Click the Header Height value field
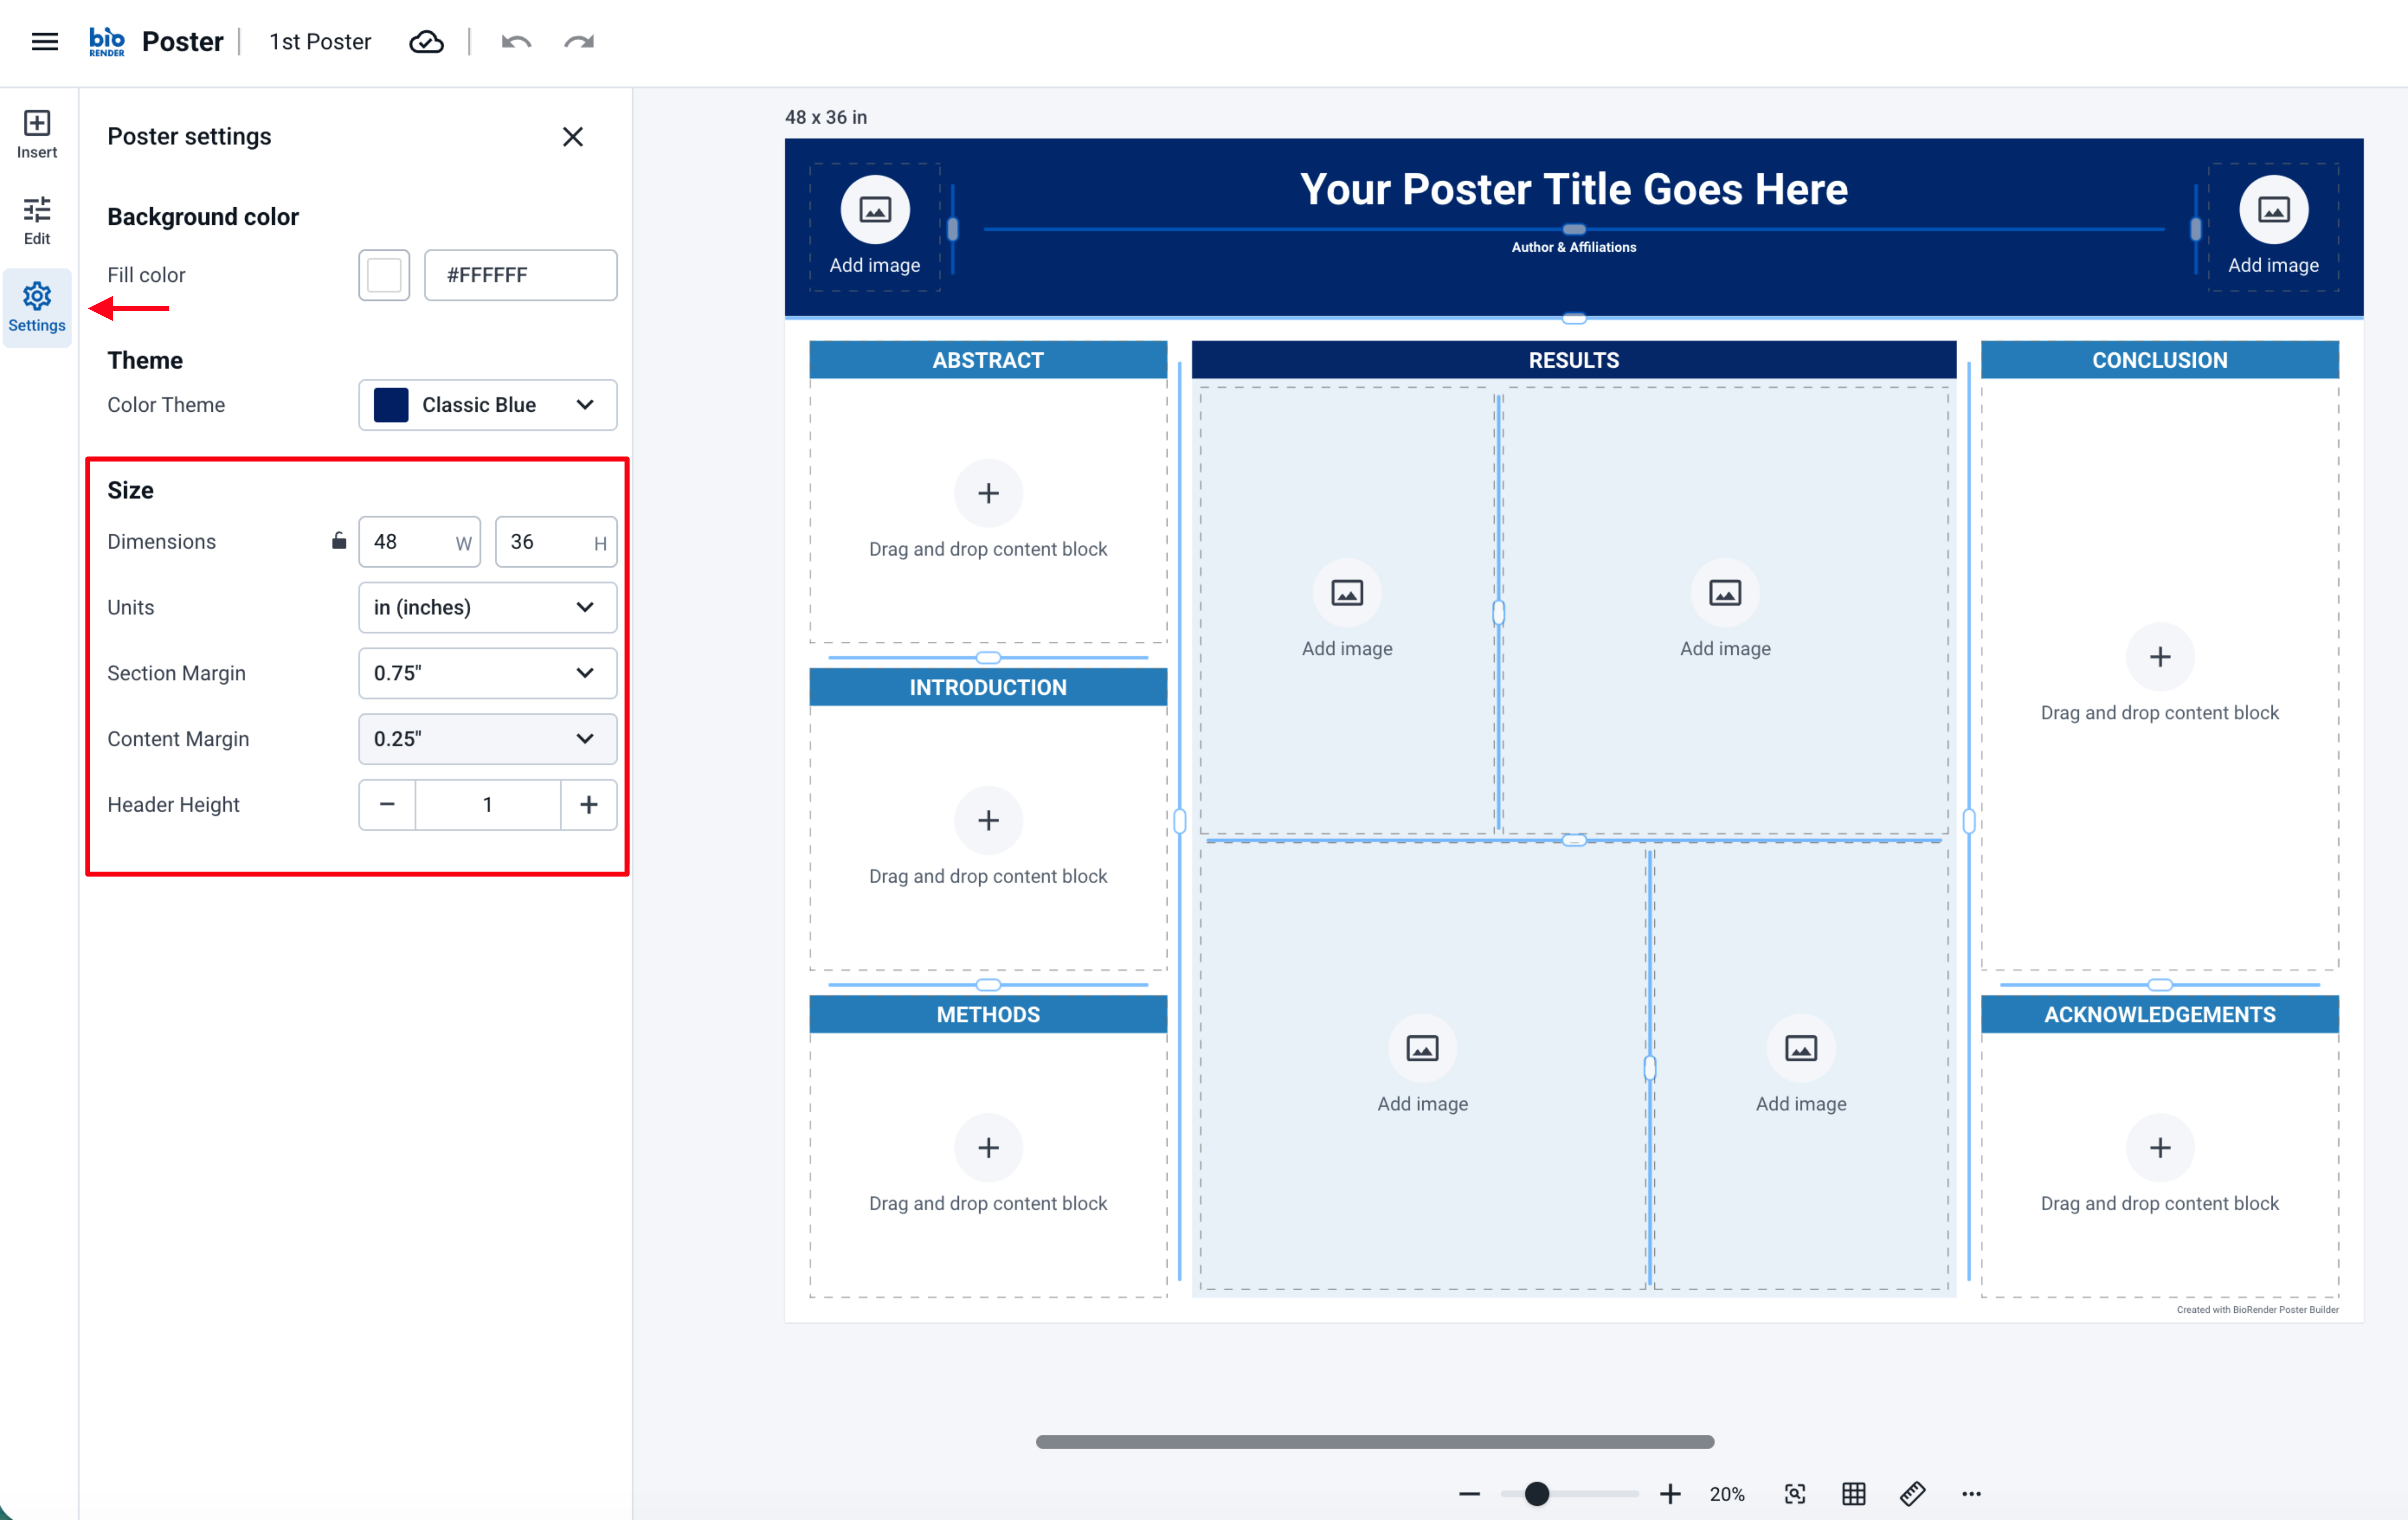The image size is (2408, 1525). (x=488, y=805)
